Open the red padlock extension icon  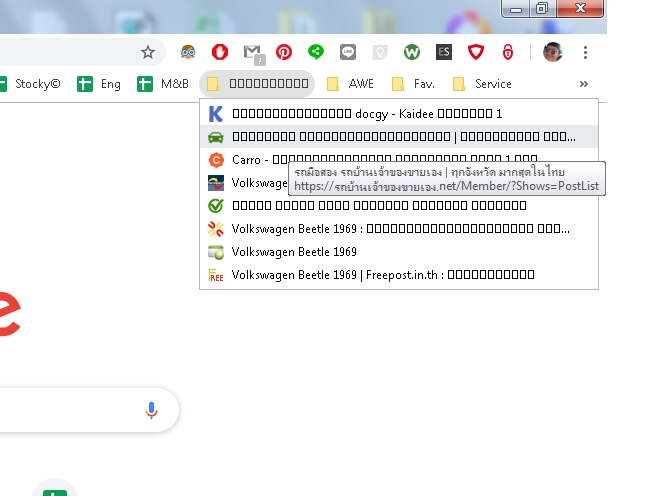pyautogui.click(x=507, y=52)
